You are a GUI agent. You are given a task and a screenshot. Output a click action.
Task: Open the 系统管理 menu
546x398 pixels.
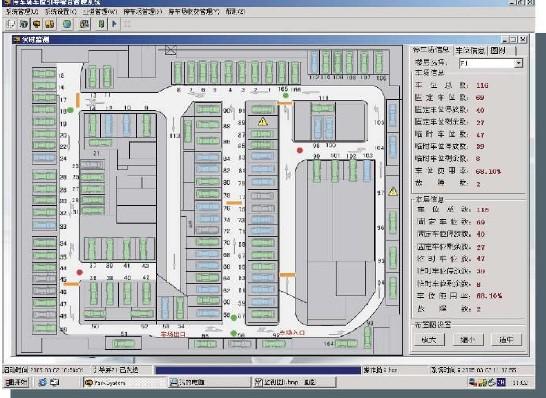coord(22,11)
